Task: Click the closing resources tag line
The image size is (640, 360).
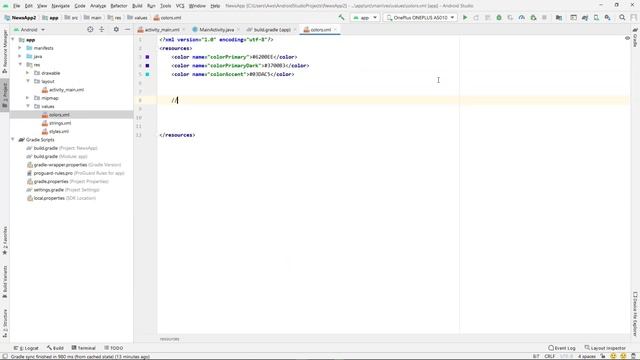Action: [x=177, y=135]
